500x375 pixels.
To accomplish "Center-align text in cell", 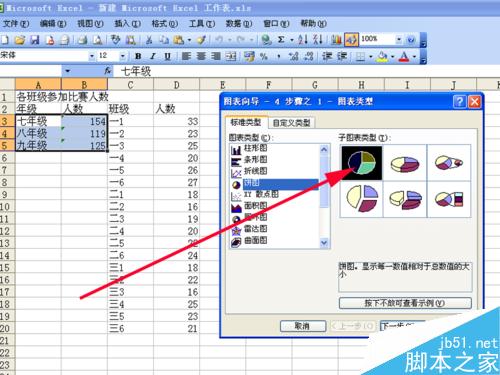I will tap(201, 56).
